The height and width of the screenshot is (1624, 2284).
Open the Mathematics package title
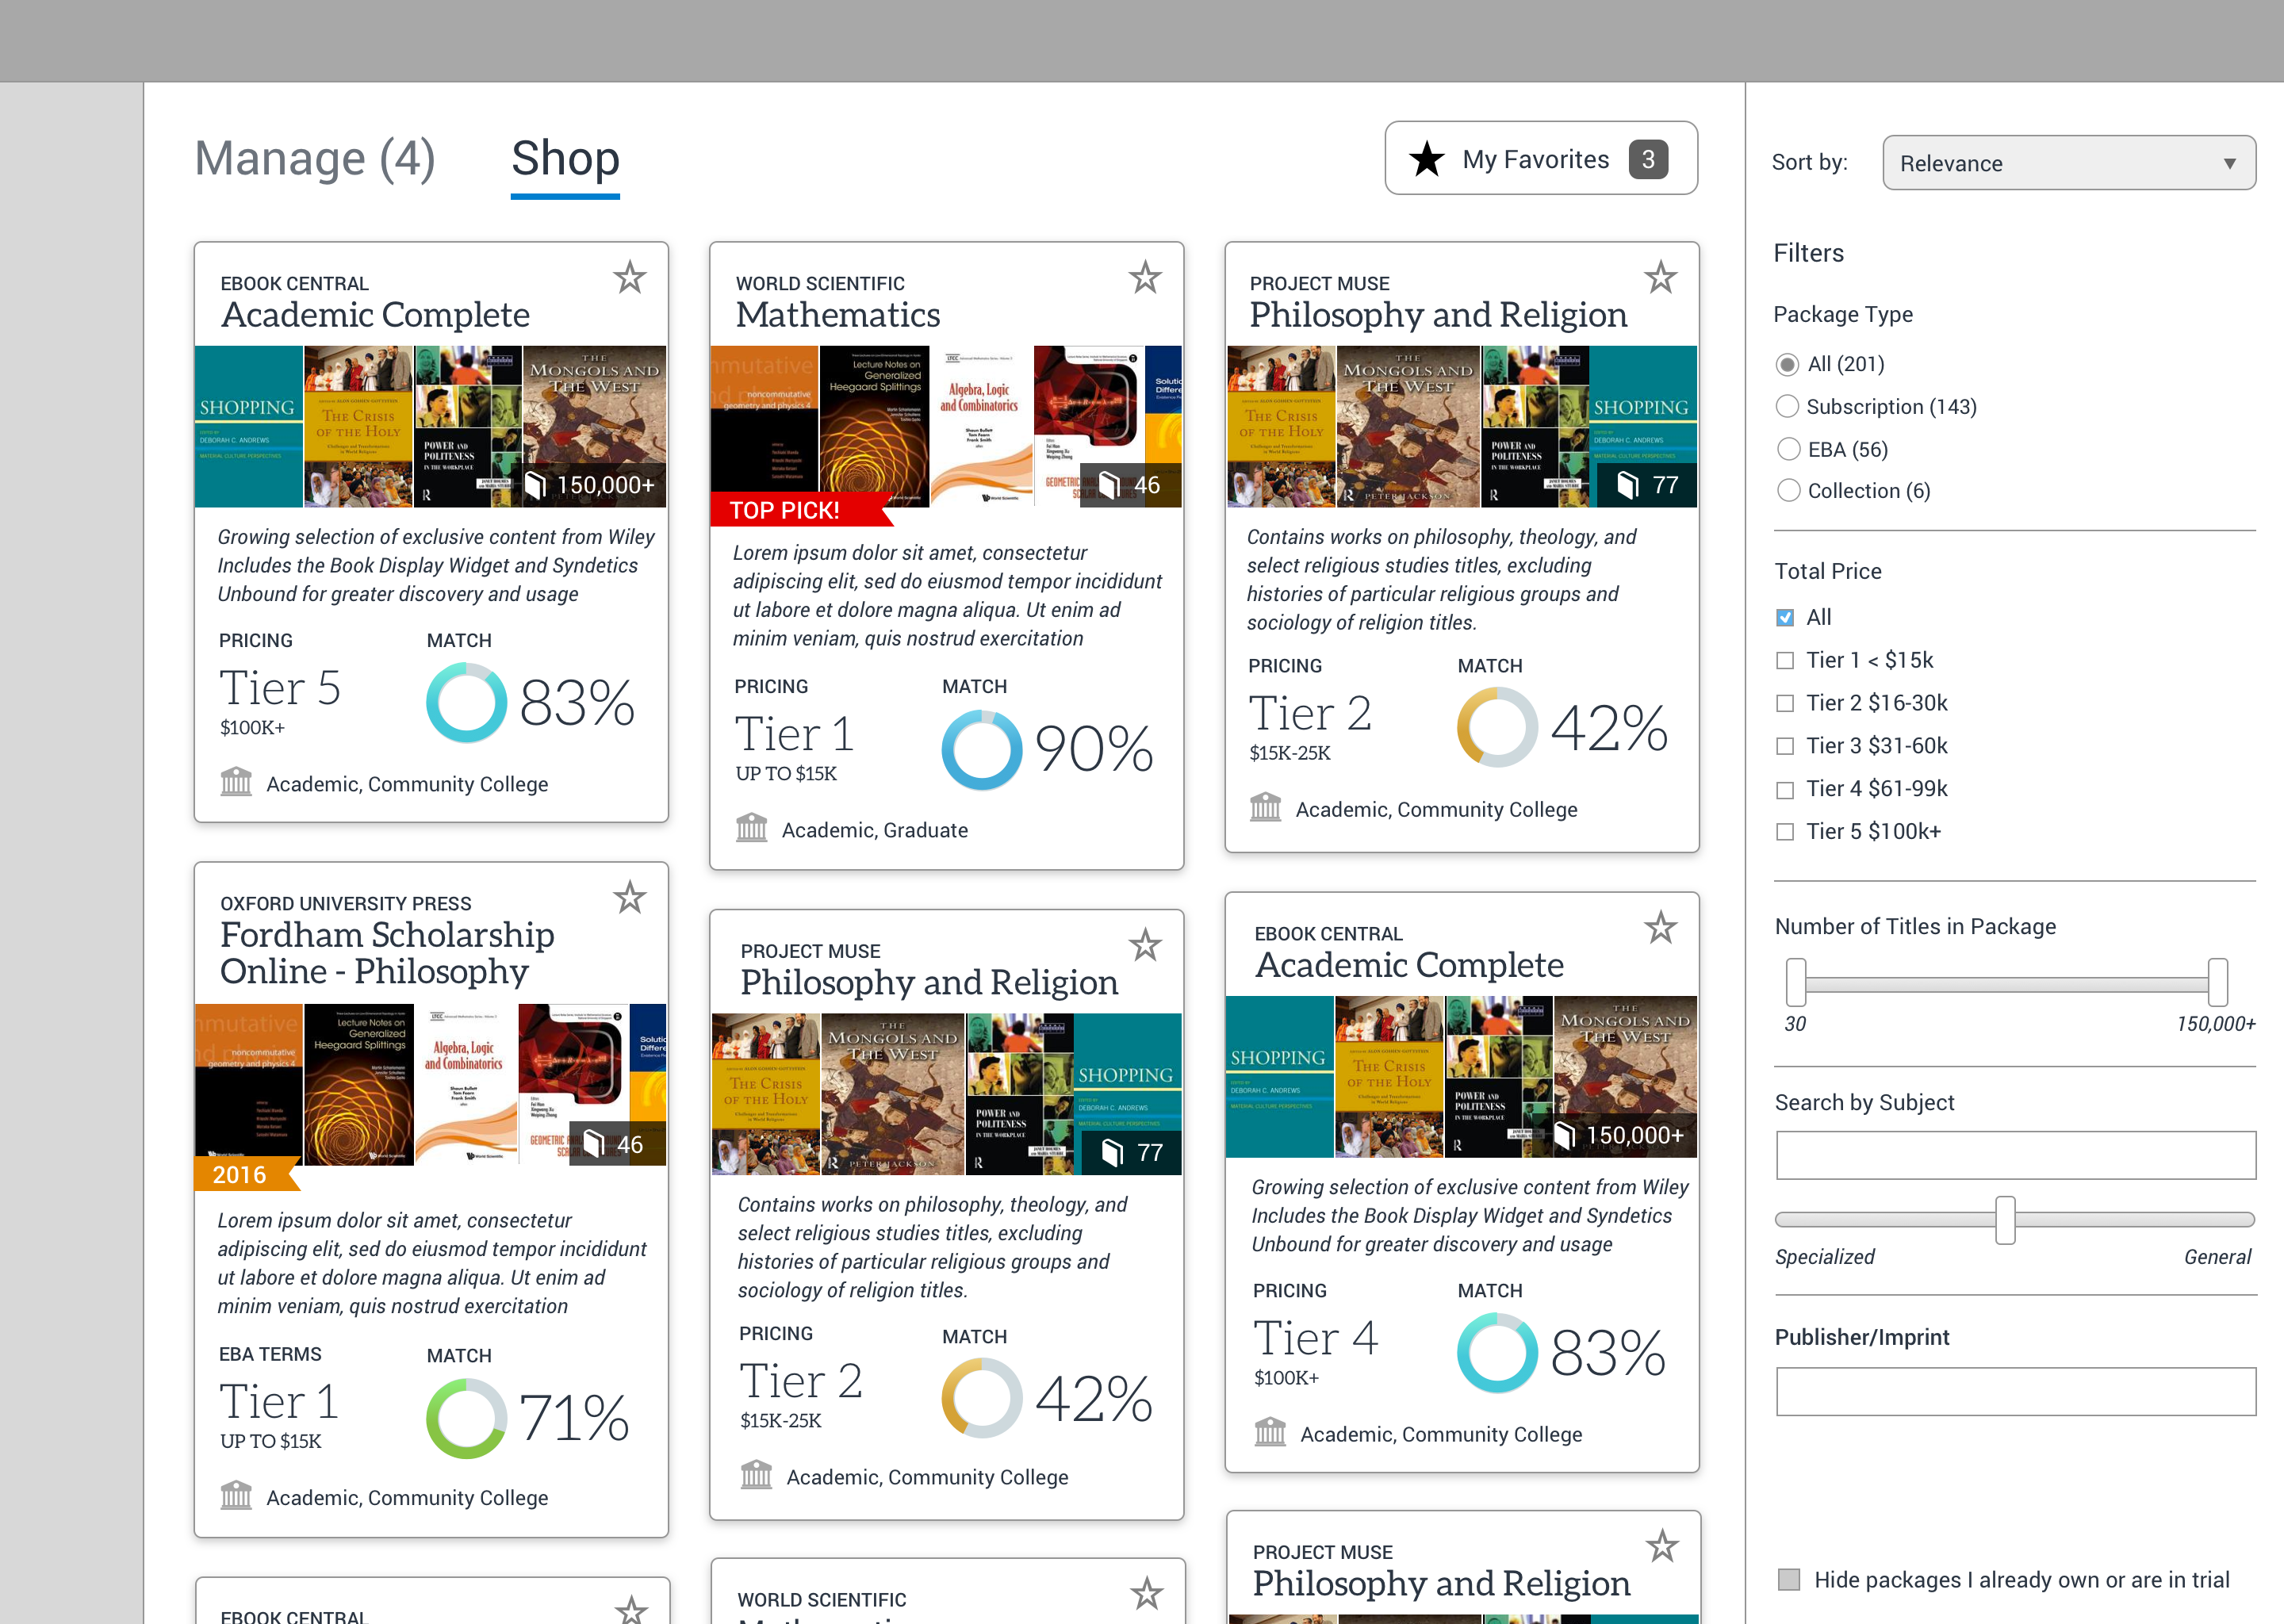838,315
